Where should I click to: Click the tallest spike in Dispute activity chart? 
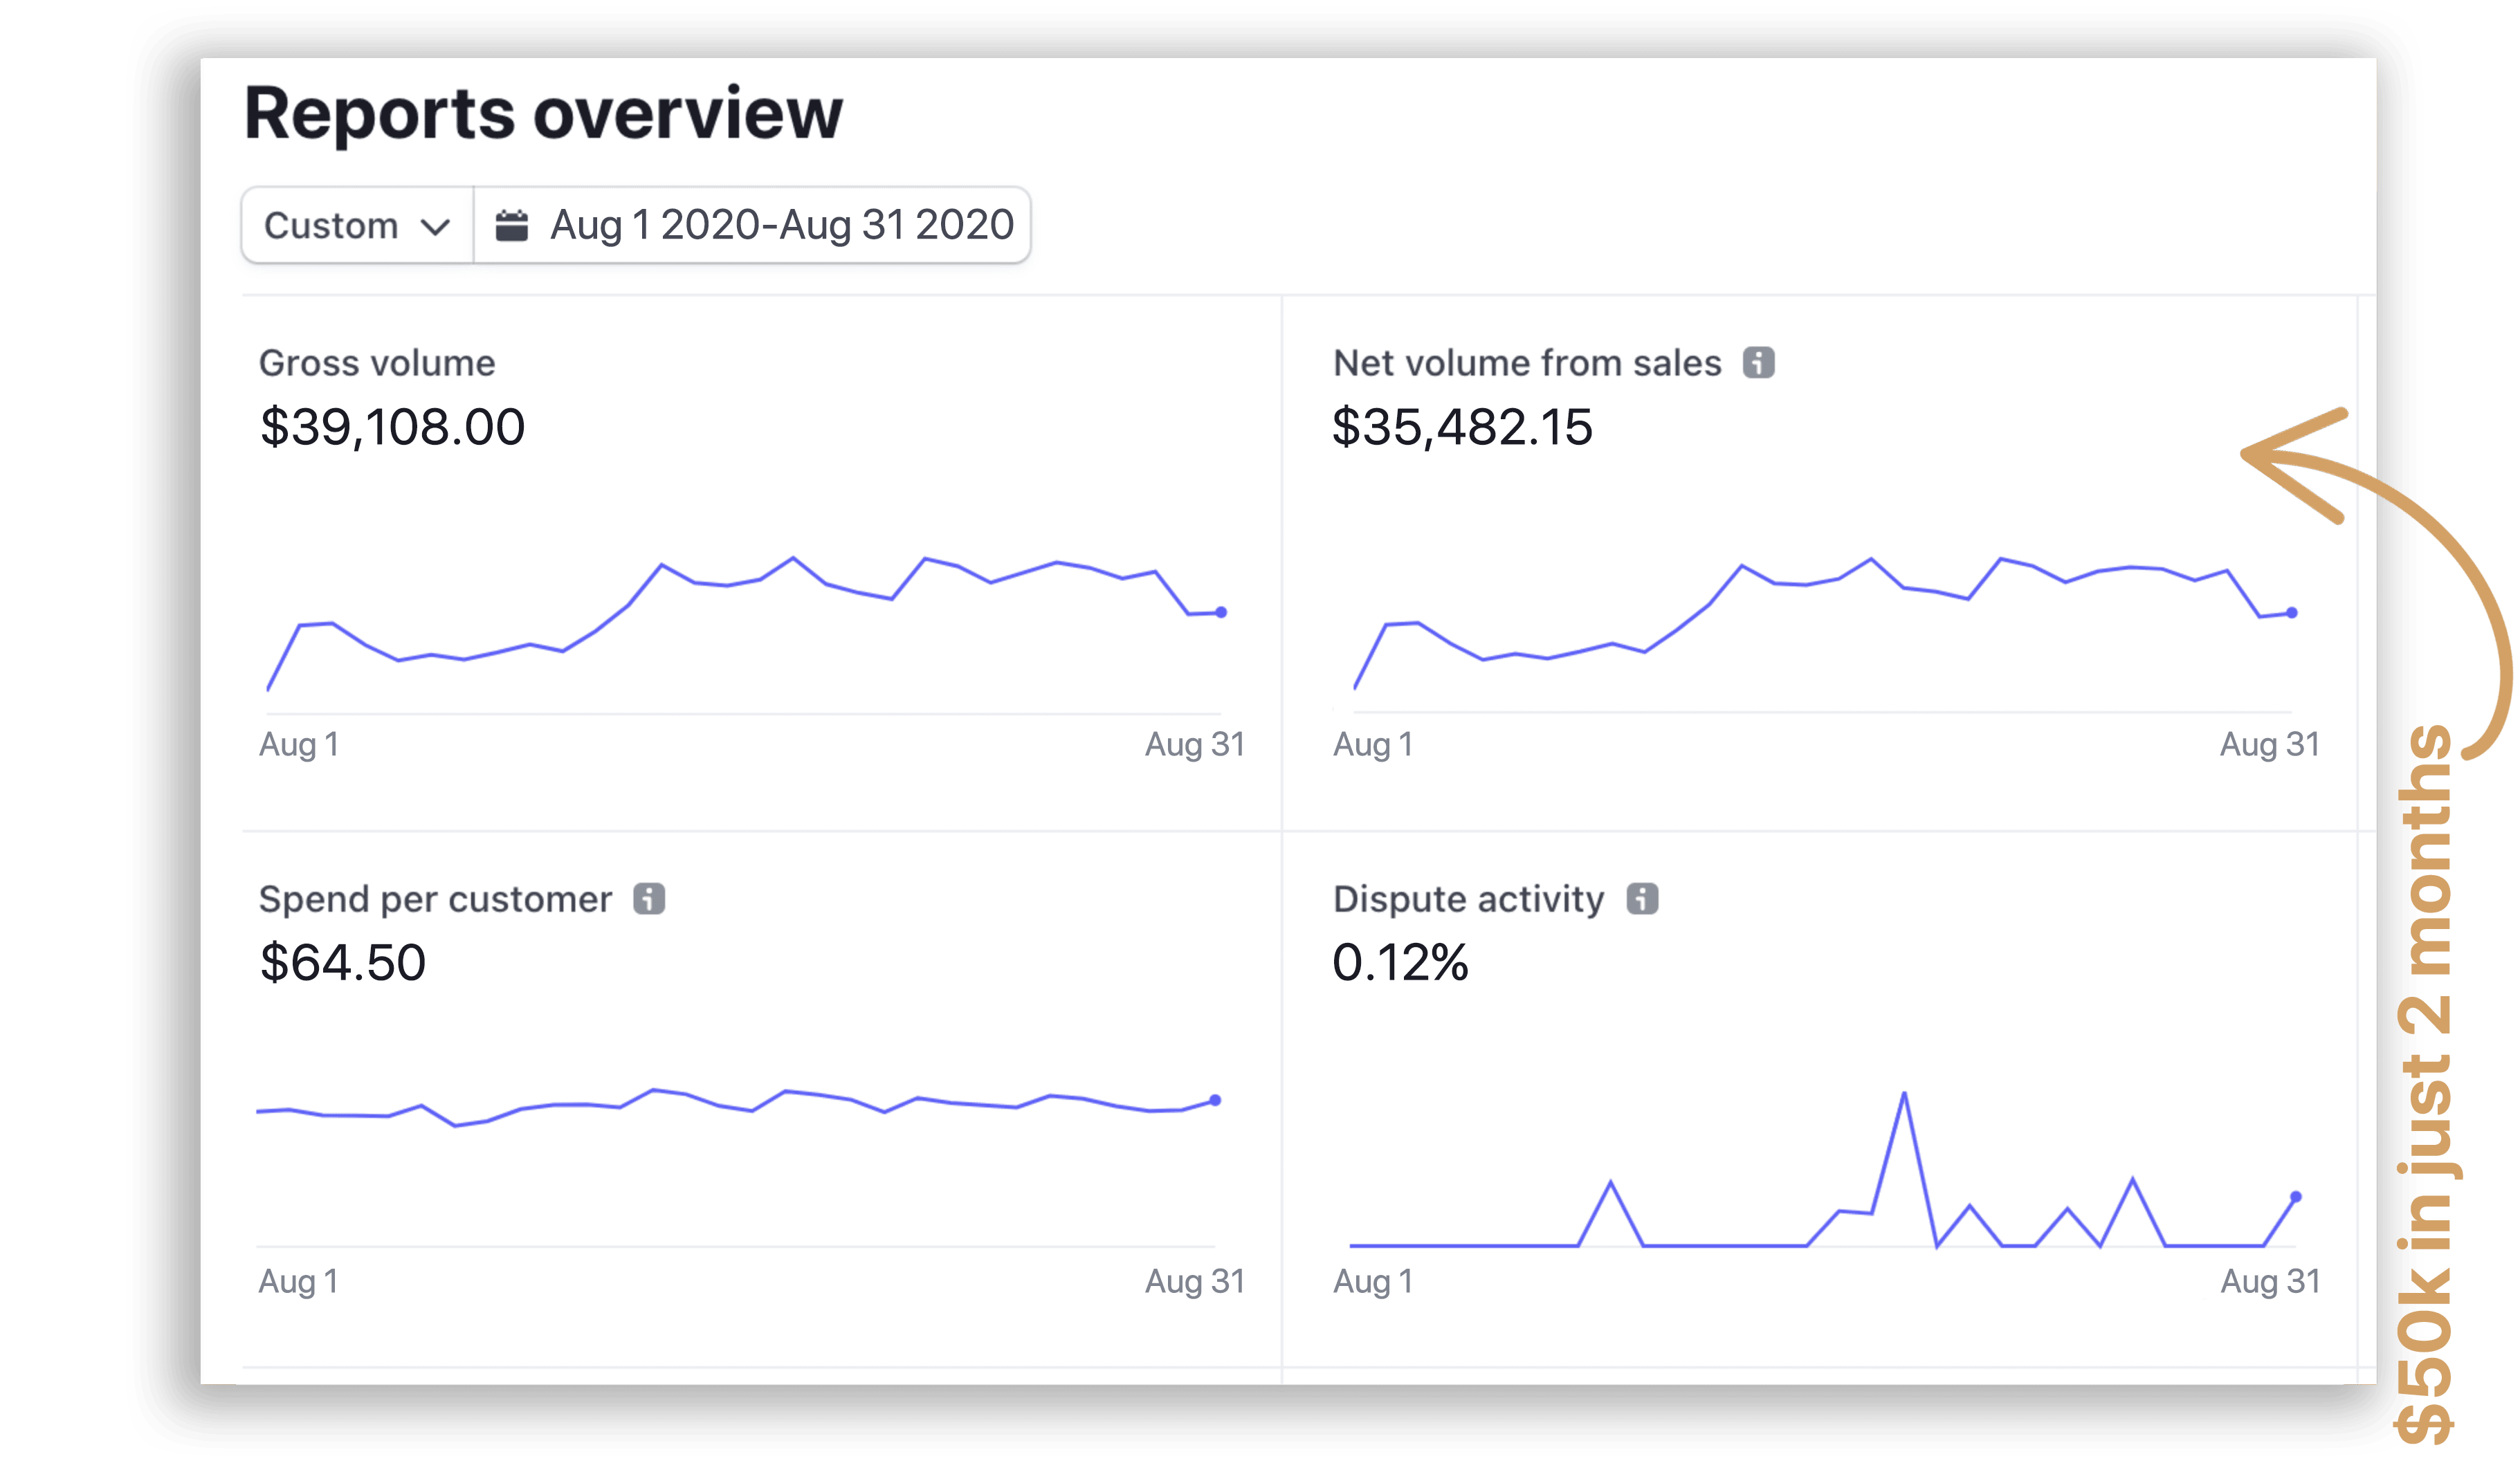[1904, 1095]
